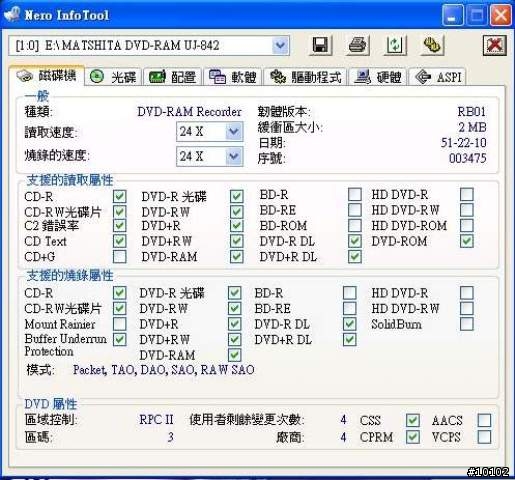Click the Print icon in toolbar
The image size is (515, 480).
(x=358, y=45)
